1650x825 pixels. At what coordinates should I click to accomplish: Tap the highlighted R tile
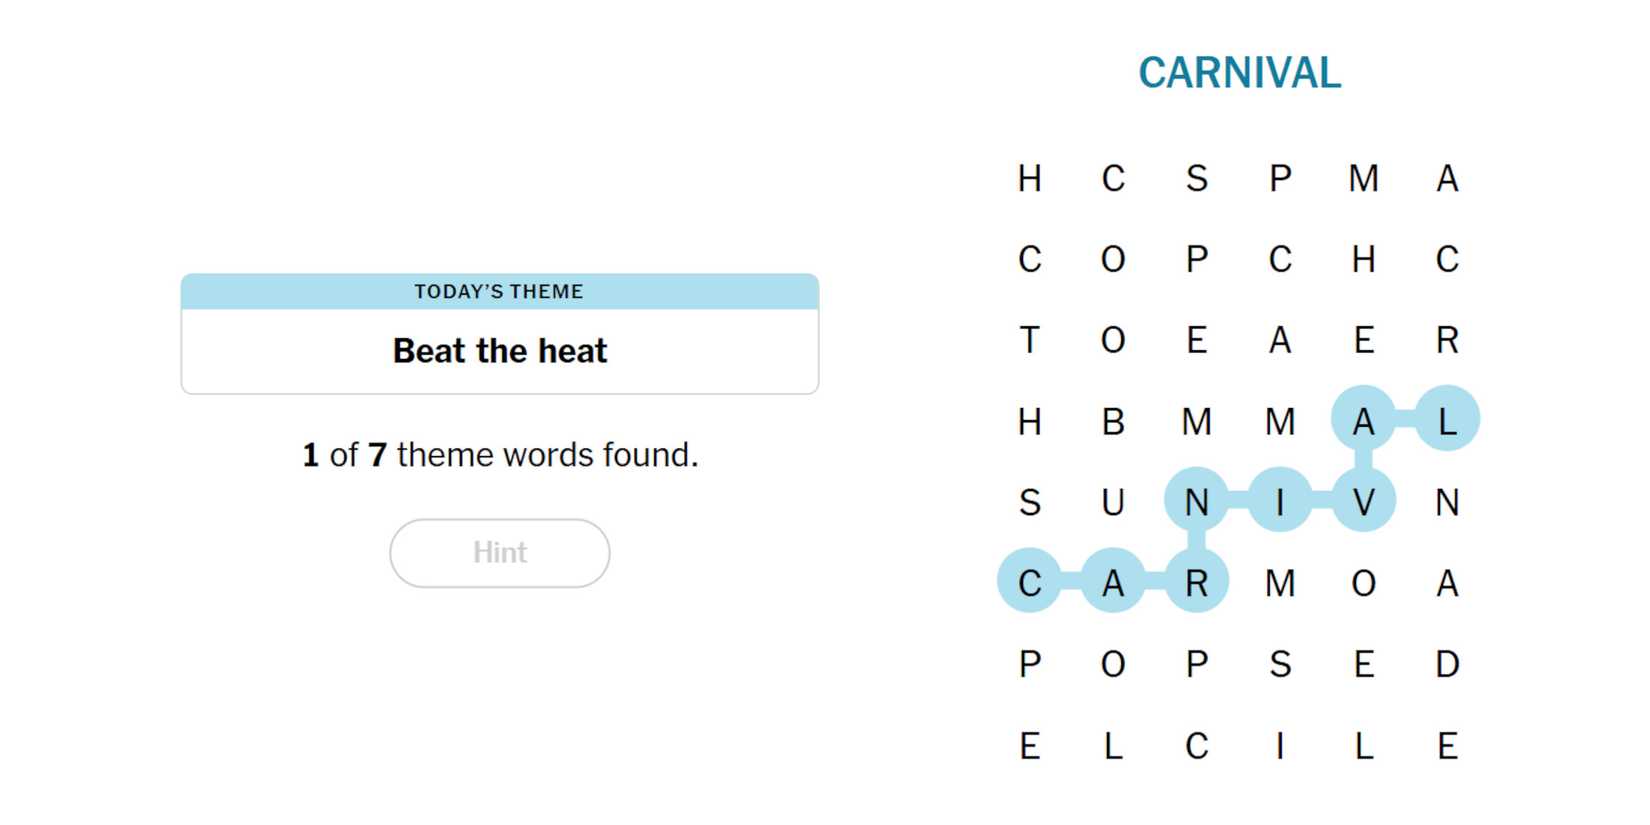pos(1196,583)
